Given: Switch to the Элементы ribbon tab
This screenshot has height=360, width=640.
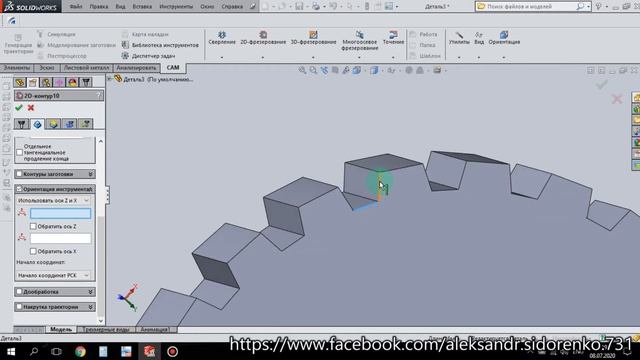Looking at the screenshot, I should click(x=17, y=68).
